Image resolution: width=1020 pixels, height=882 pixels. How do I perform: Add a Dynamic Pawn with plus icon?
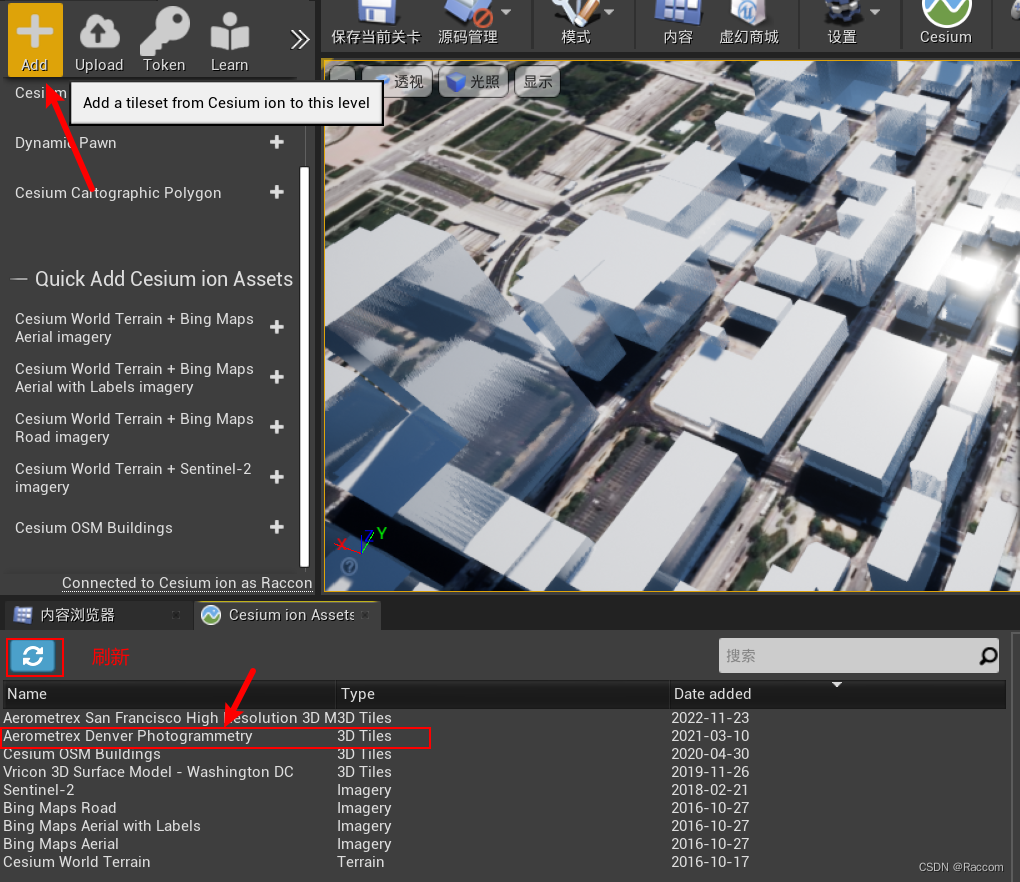point(276,142)
